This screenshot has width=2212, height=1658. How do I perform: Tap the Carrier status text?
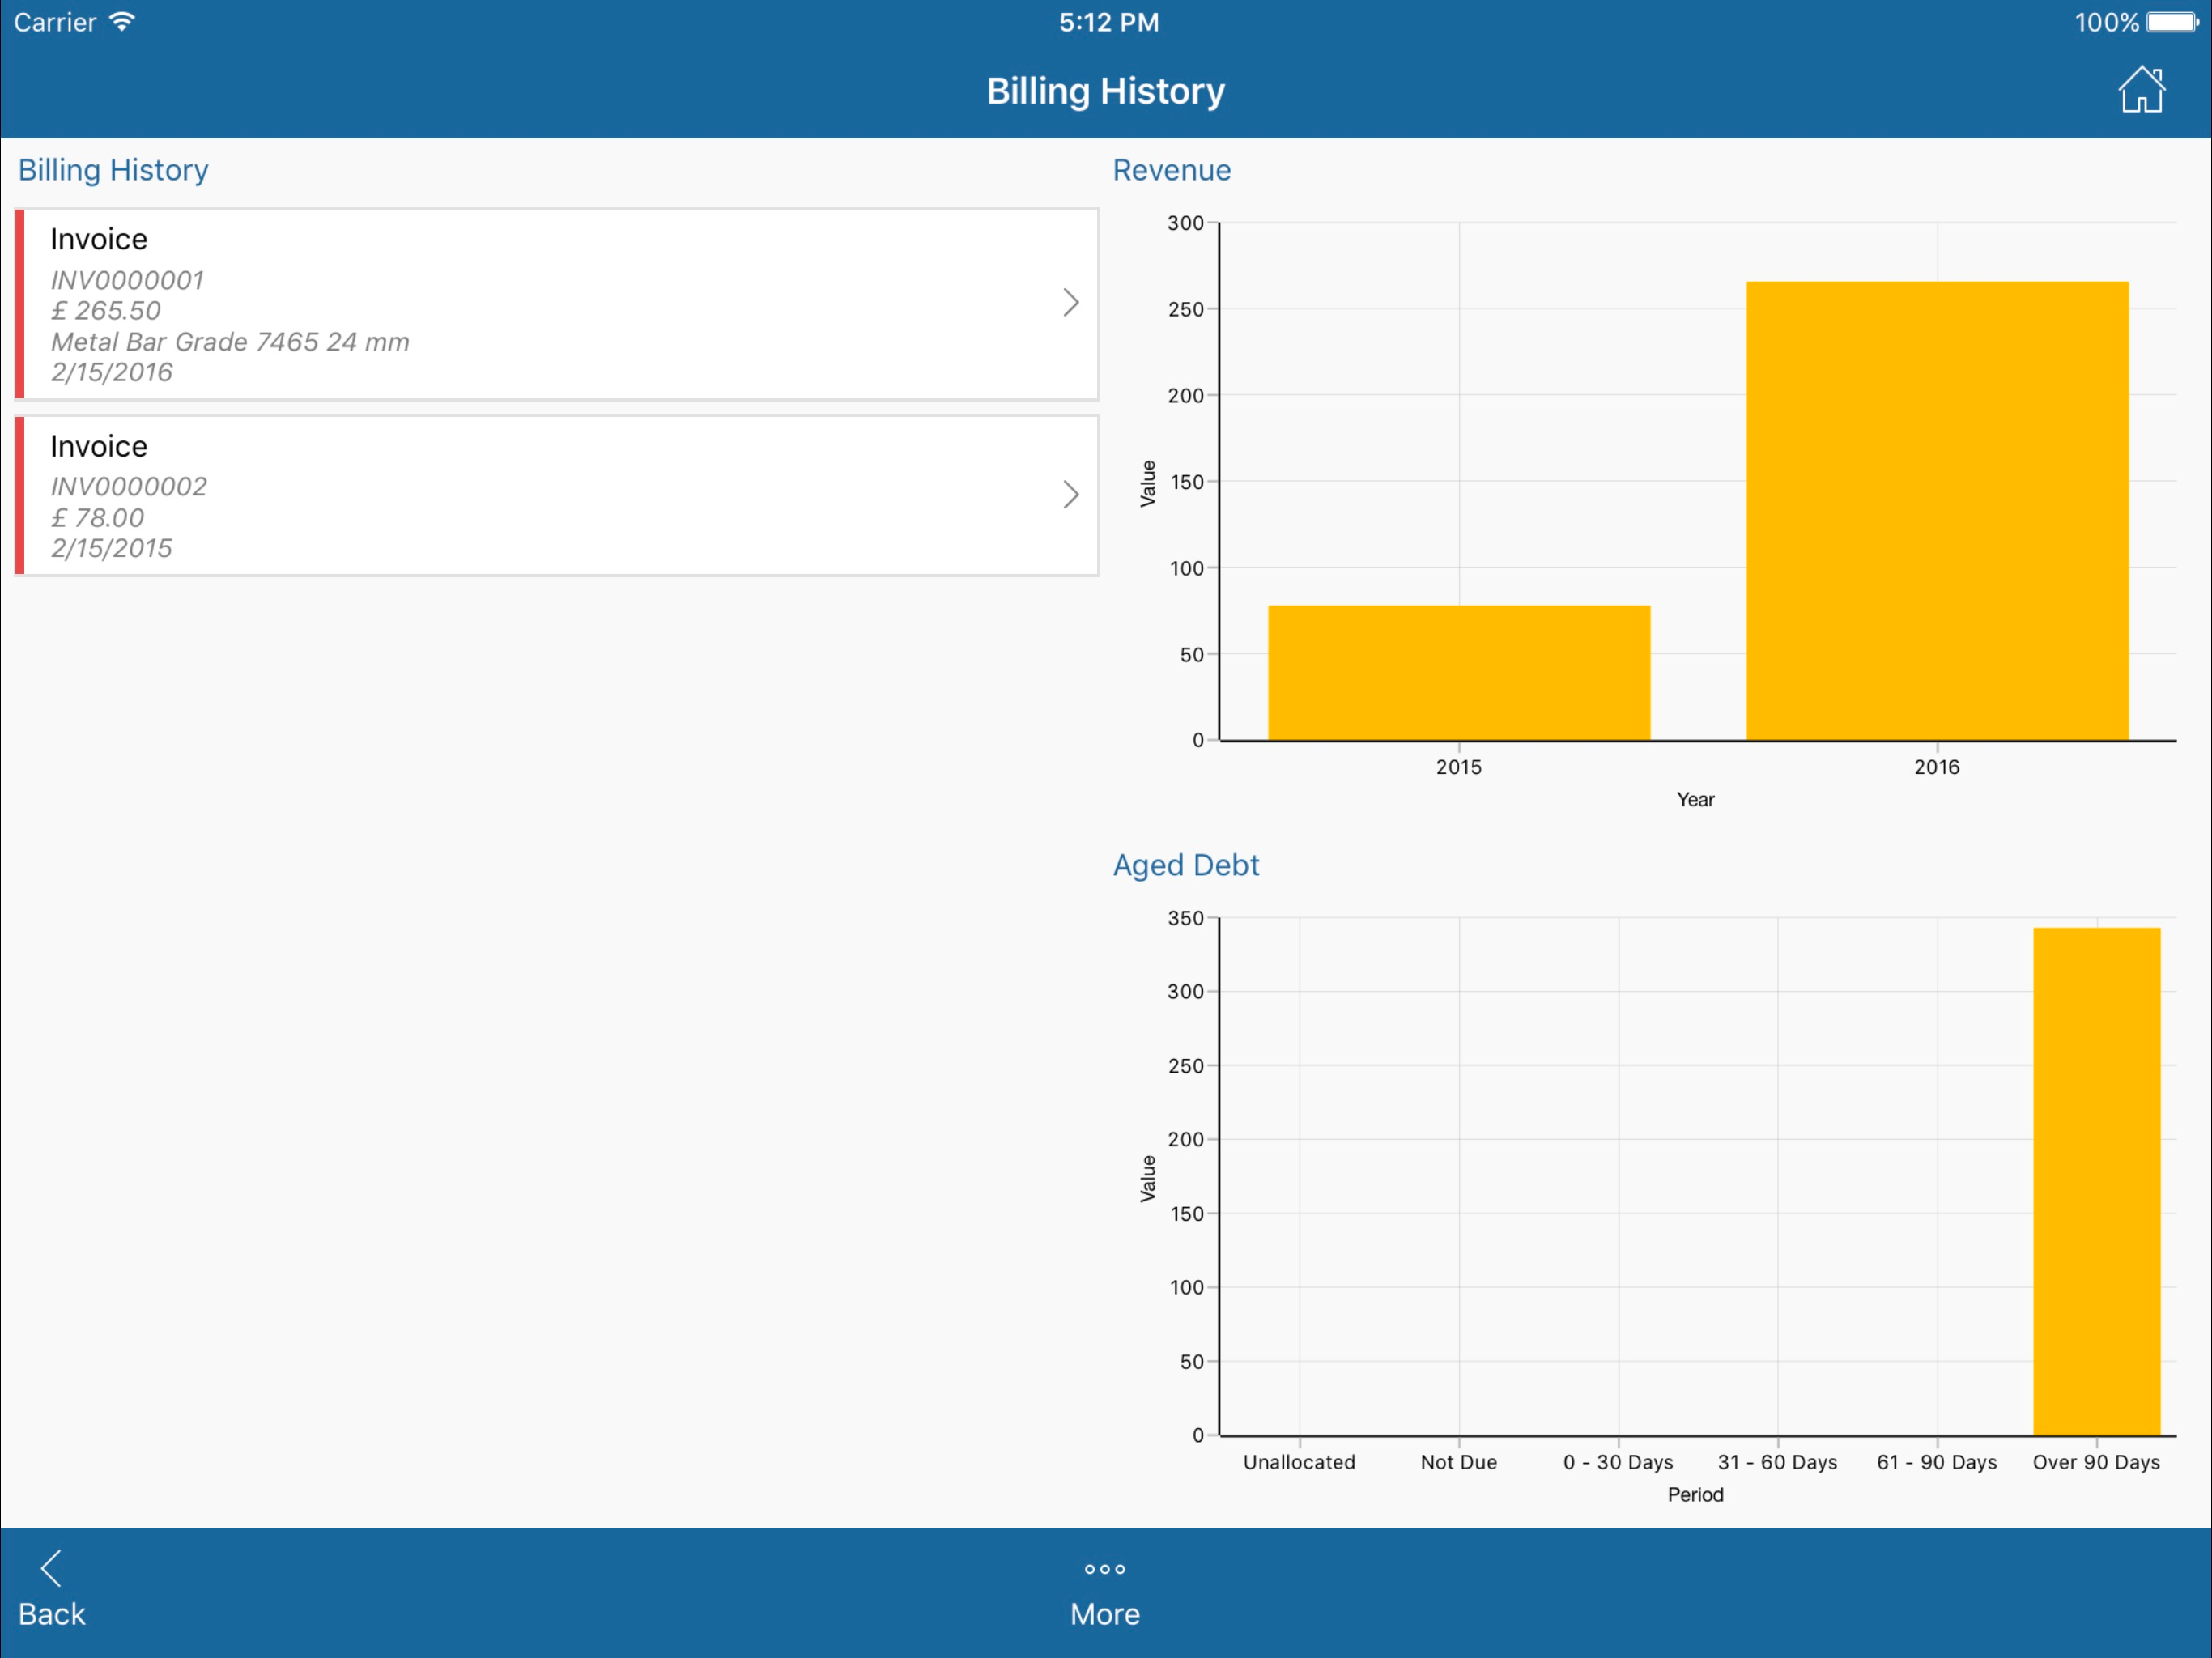point(55,22)
